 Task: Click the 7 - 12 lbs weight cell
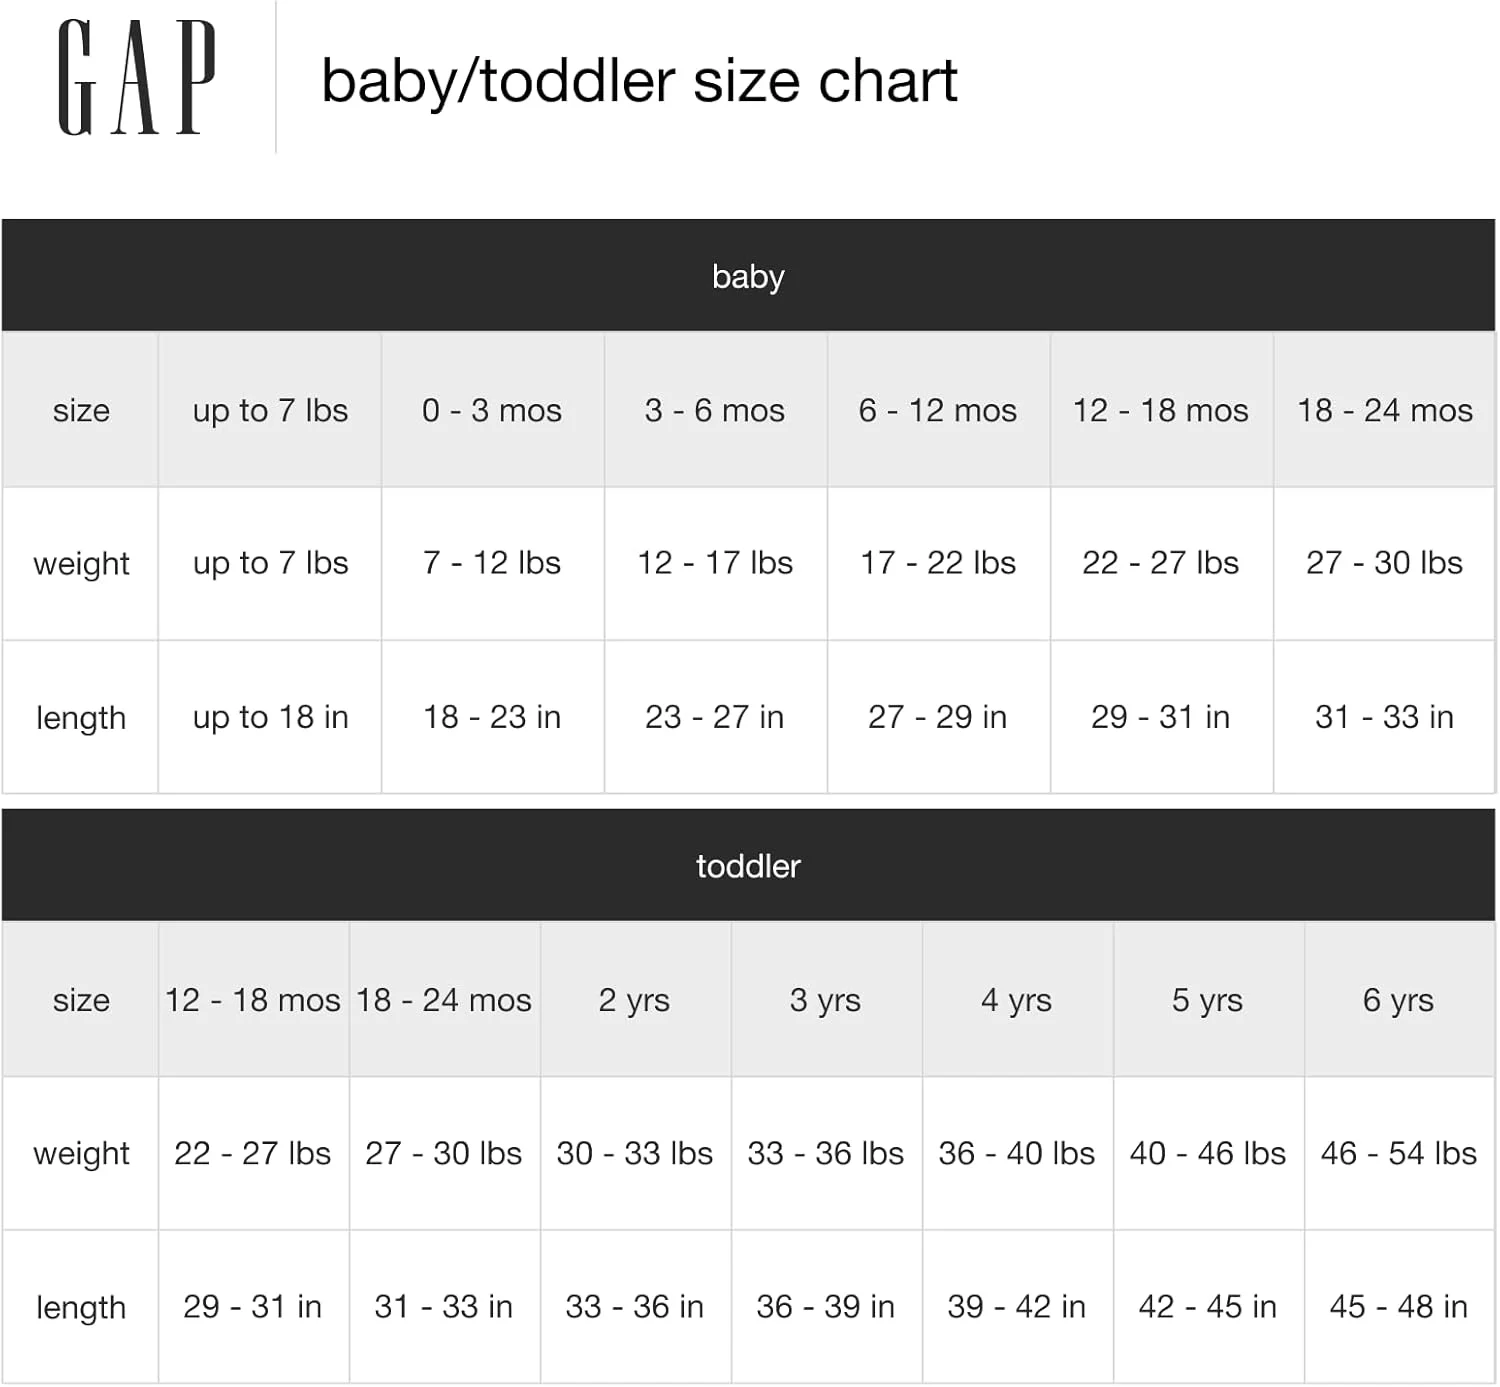pyautogui.click(x=492, y=563)
